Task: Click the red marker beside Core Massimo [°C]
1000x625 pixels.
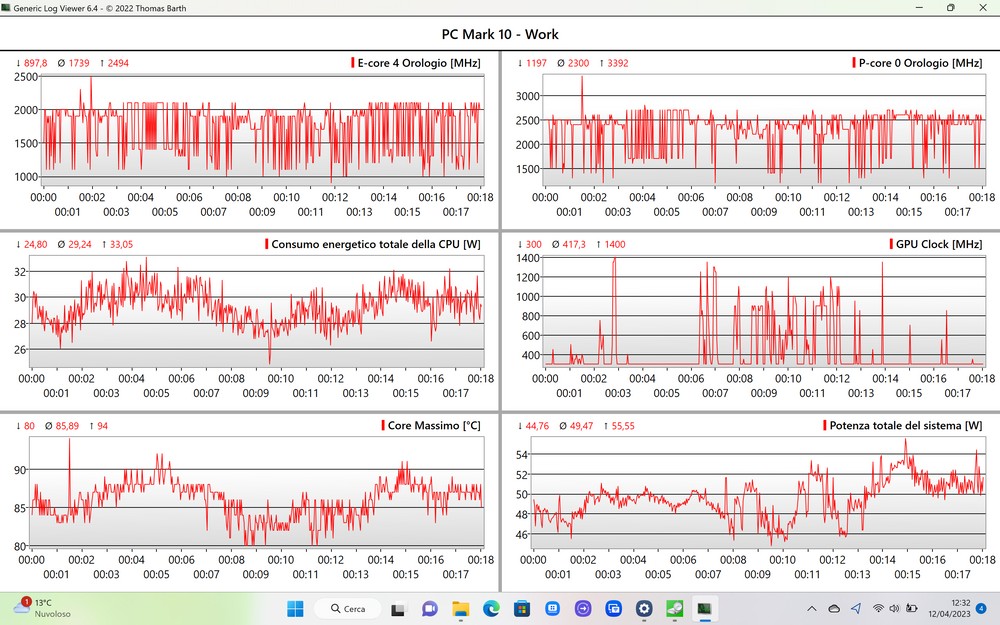Action: coord(383,425)
